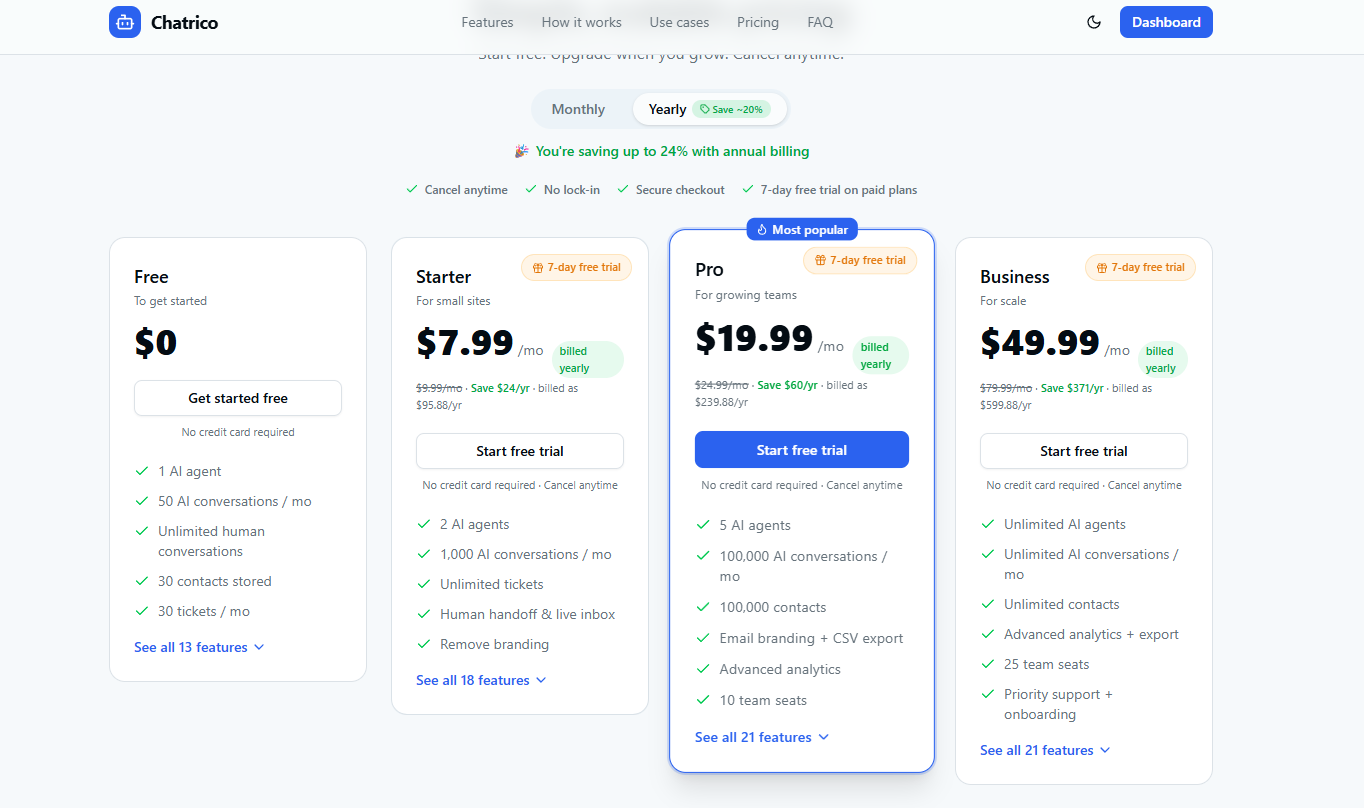Expand See all 21 features in Pro plan
Screen dimensions: 1364x808
coord(762,737)
